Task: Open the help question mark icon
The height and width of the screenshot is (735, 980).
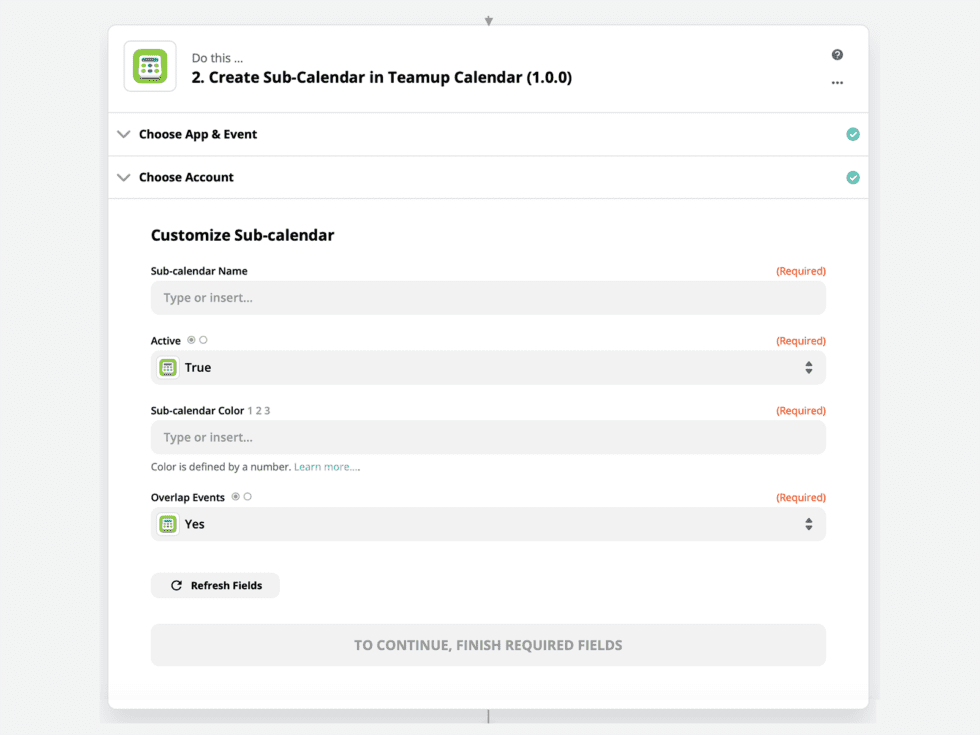Action: point(838,54)
